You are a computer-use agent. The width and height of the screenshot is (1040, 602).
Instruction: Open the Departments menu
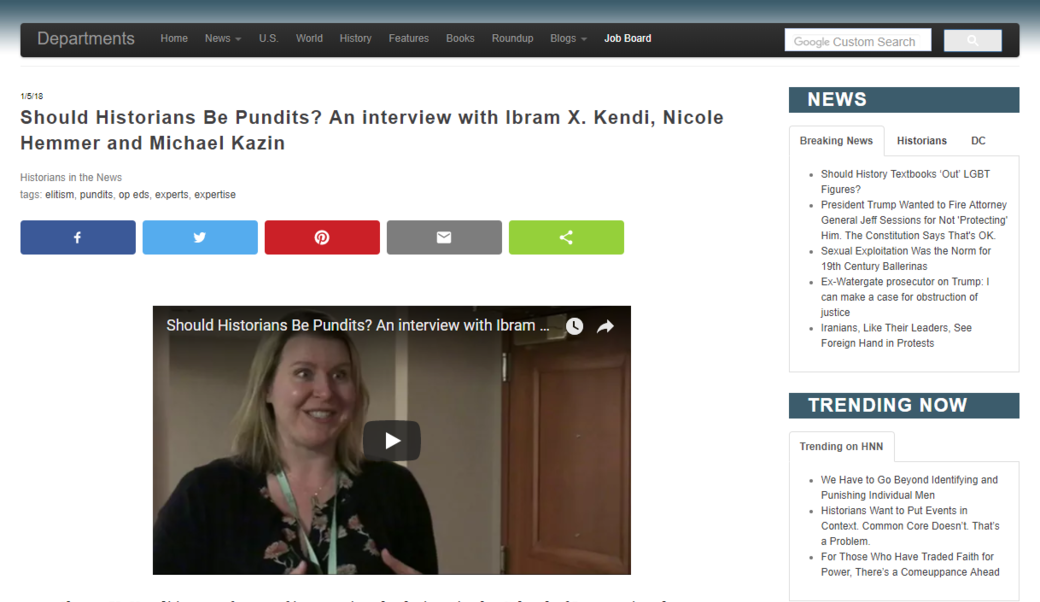86,39
